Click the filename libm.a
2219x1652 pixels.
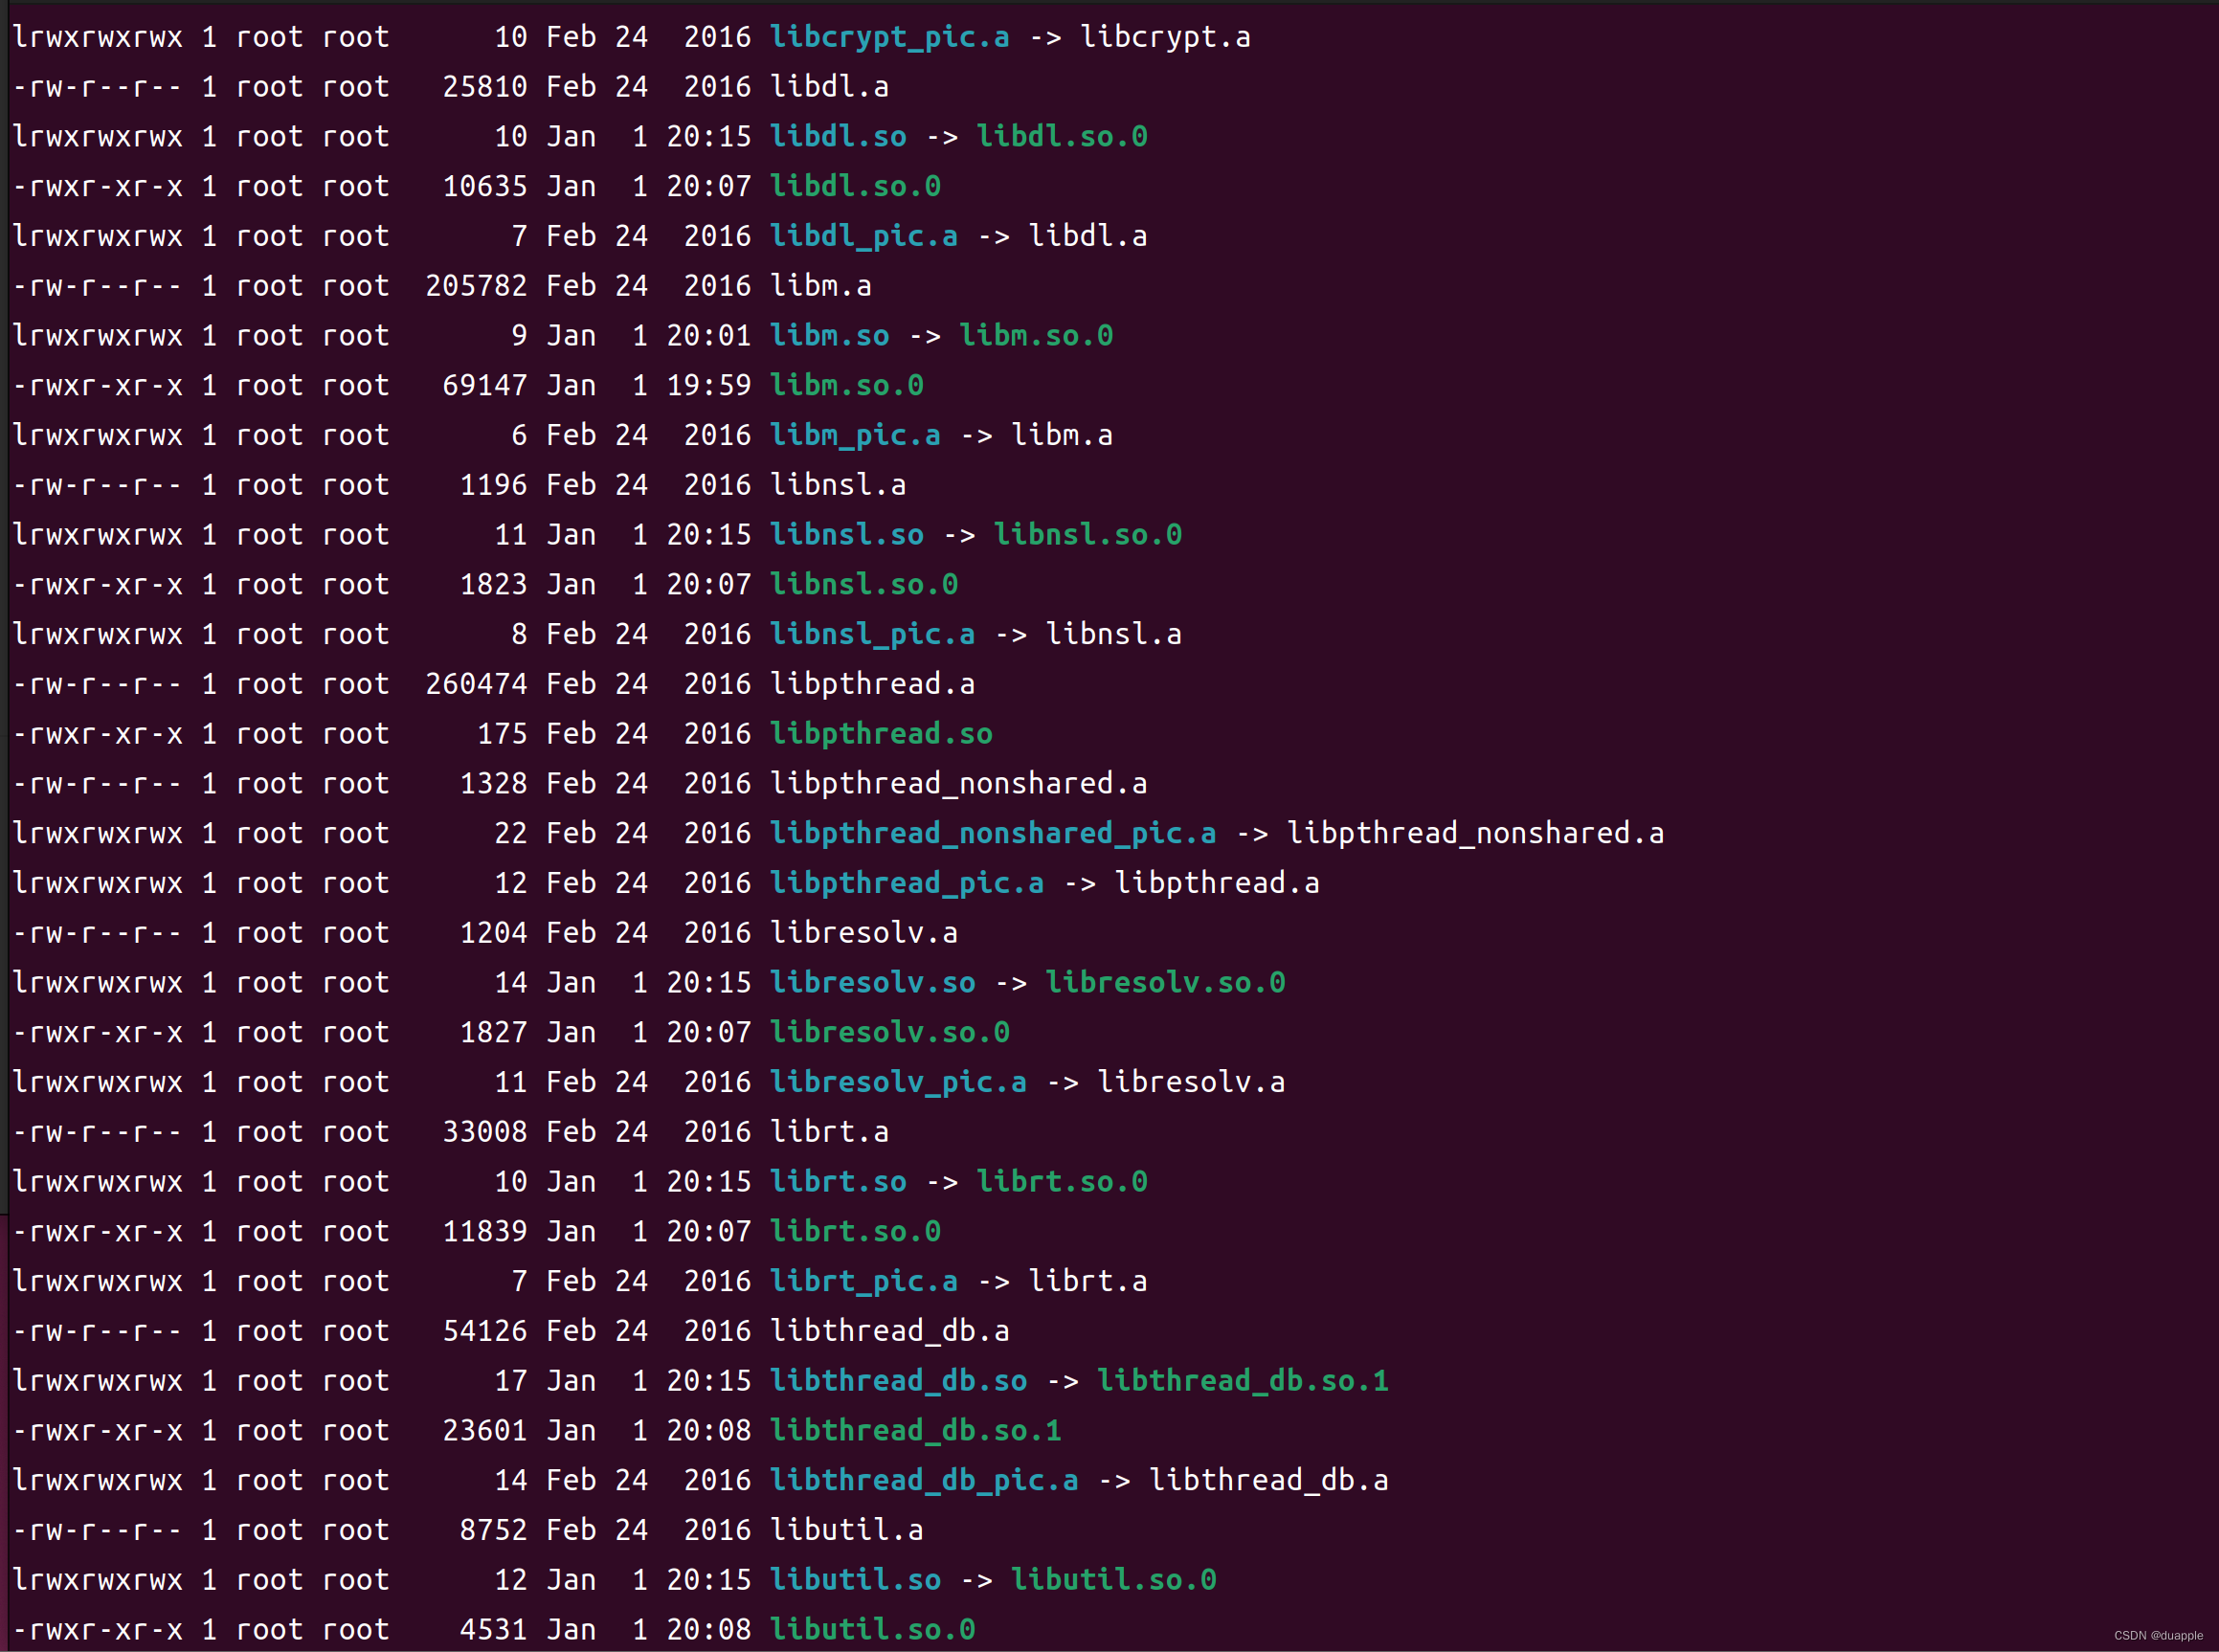click(x=821, y=287)
